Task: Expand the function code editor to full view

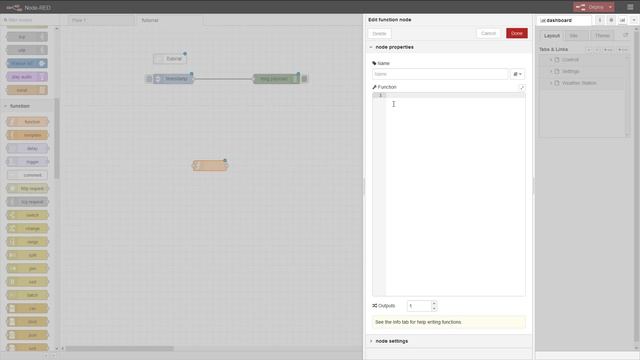Action: click(522, 87)
